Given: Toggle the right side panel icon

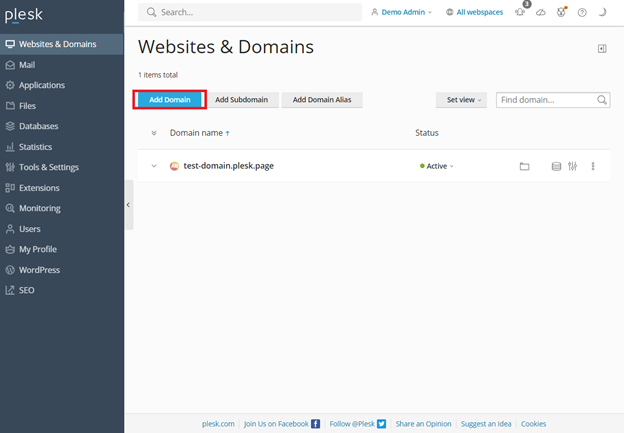Looking at the screenshot, I should pos(602,49).
